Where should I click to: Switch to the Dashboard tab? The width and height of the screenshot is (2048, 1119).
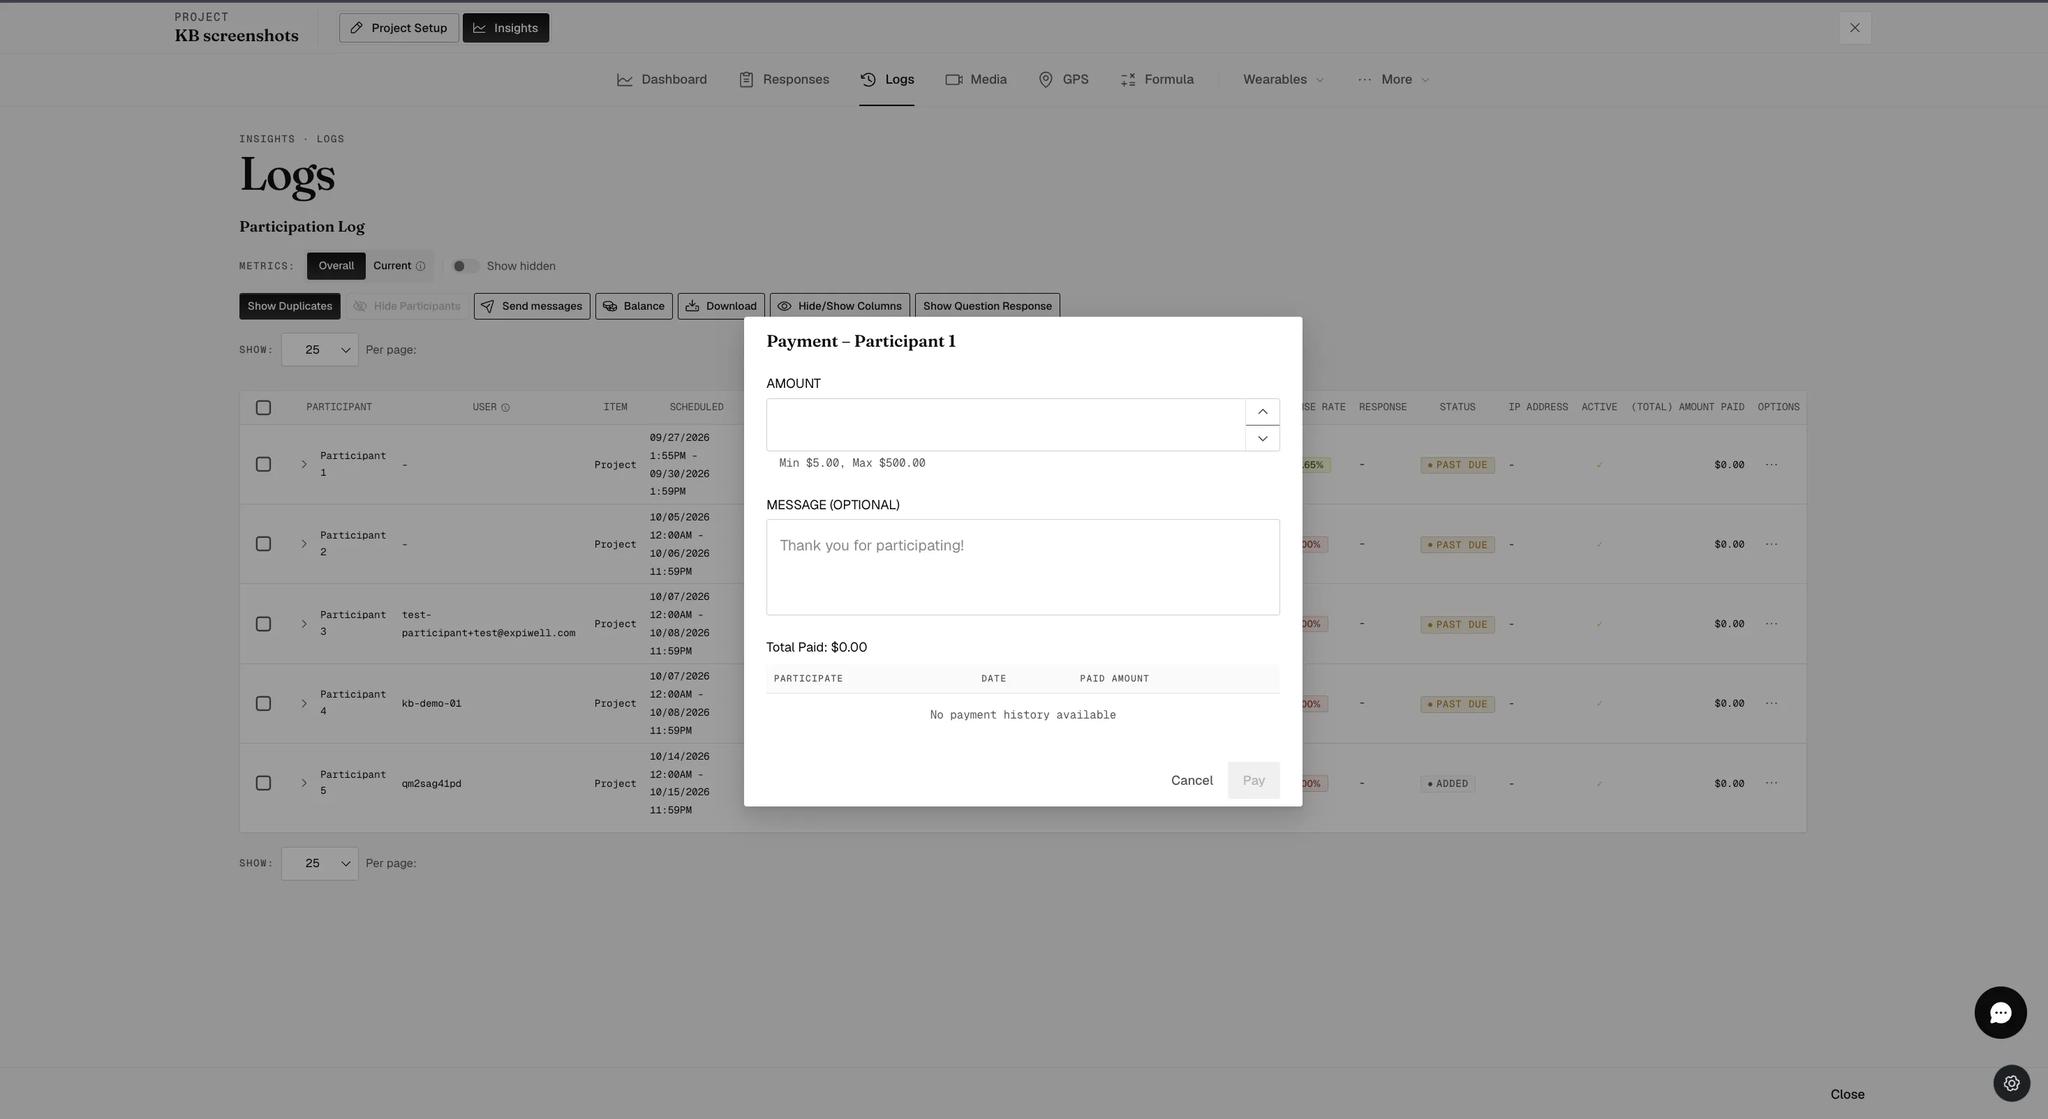tap(662, 80)
